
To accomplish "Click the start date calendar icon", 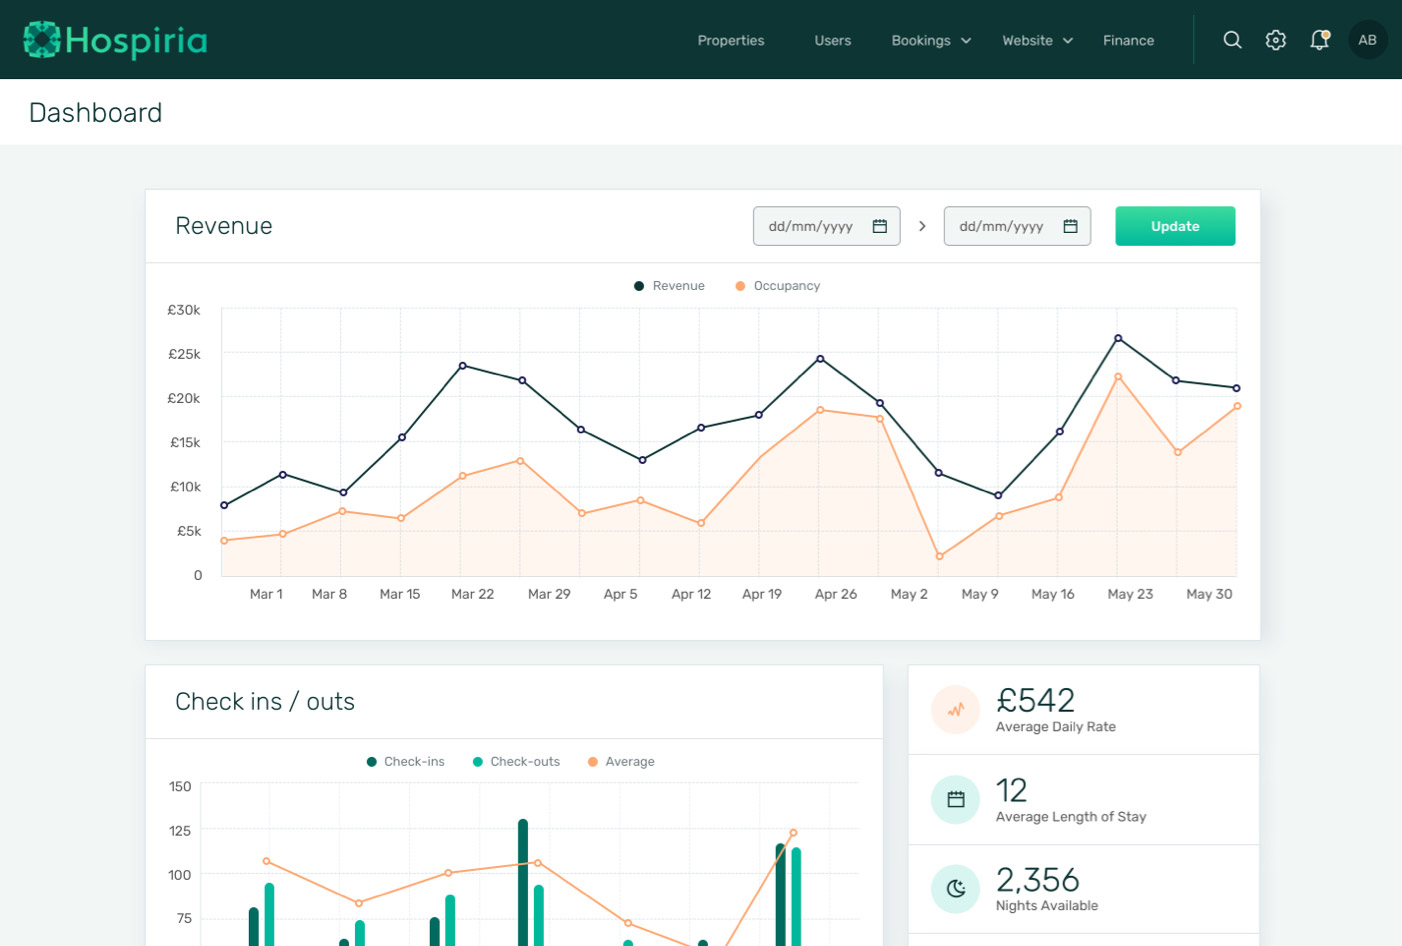I will click(x=880, y=226).
